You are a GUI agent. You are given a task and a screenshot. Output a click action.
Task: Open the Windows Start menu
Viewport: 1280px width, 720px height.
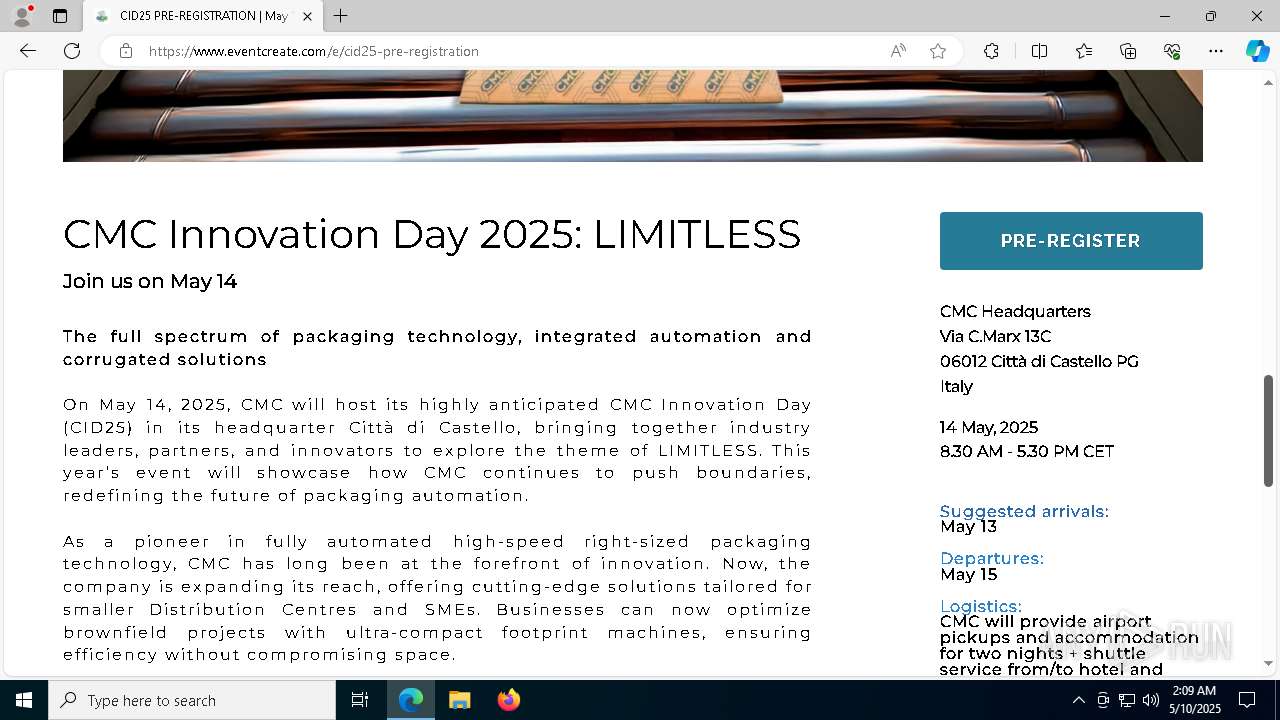[24, 700]
